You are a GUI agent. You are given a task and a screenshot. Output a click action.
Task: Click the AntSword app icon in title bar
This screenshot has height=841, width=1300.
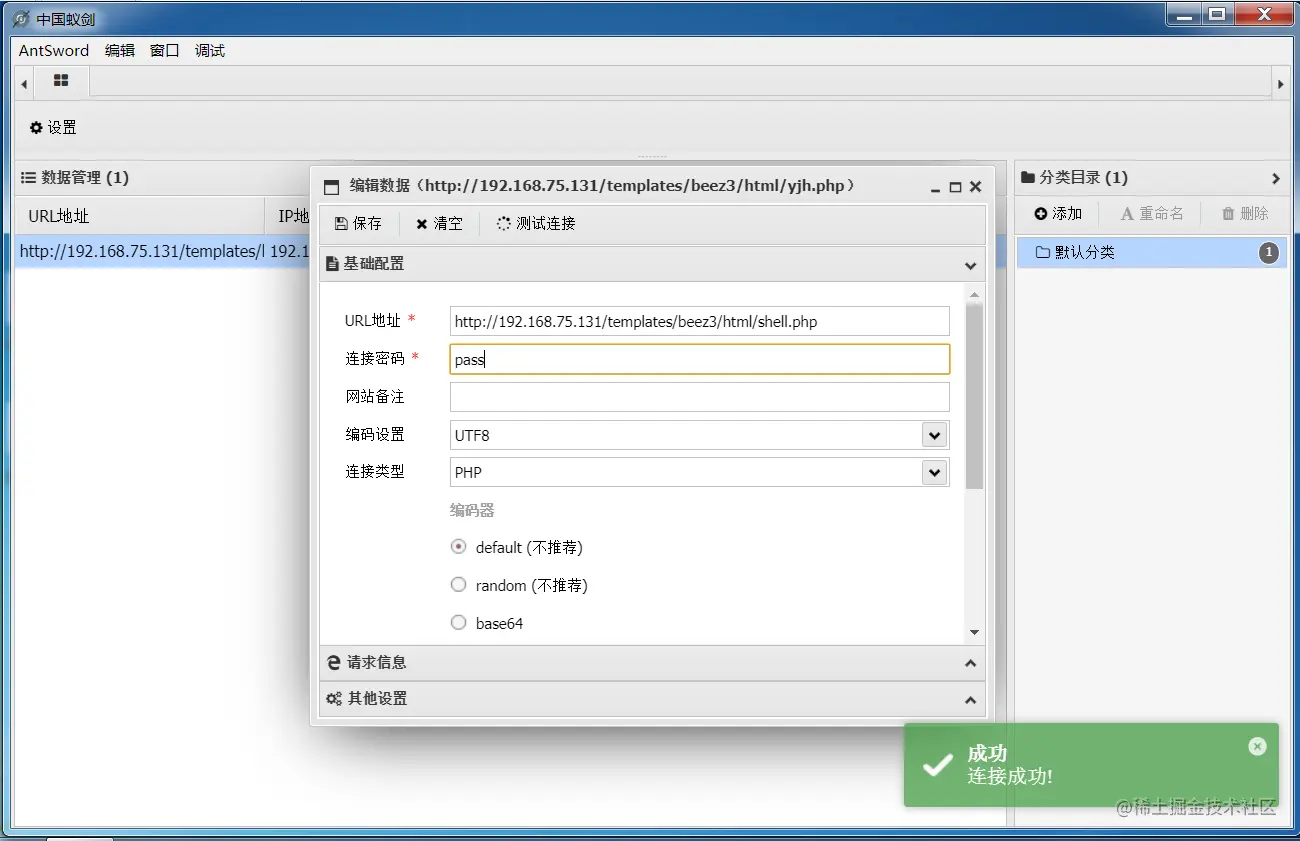click(20, 19)
